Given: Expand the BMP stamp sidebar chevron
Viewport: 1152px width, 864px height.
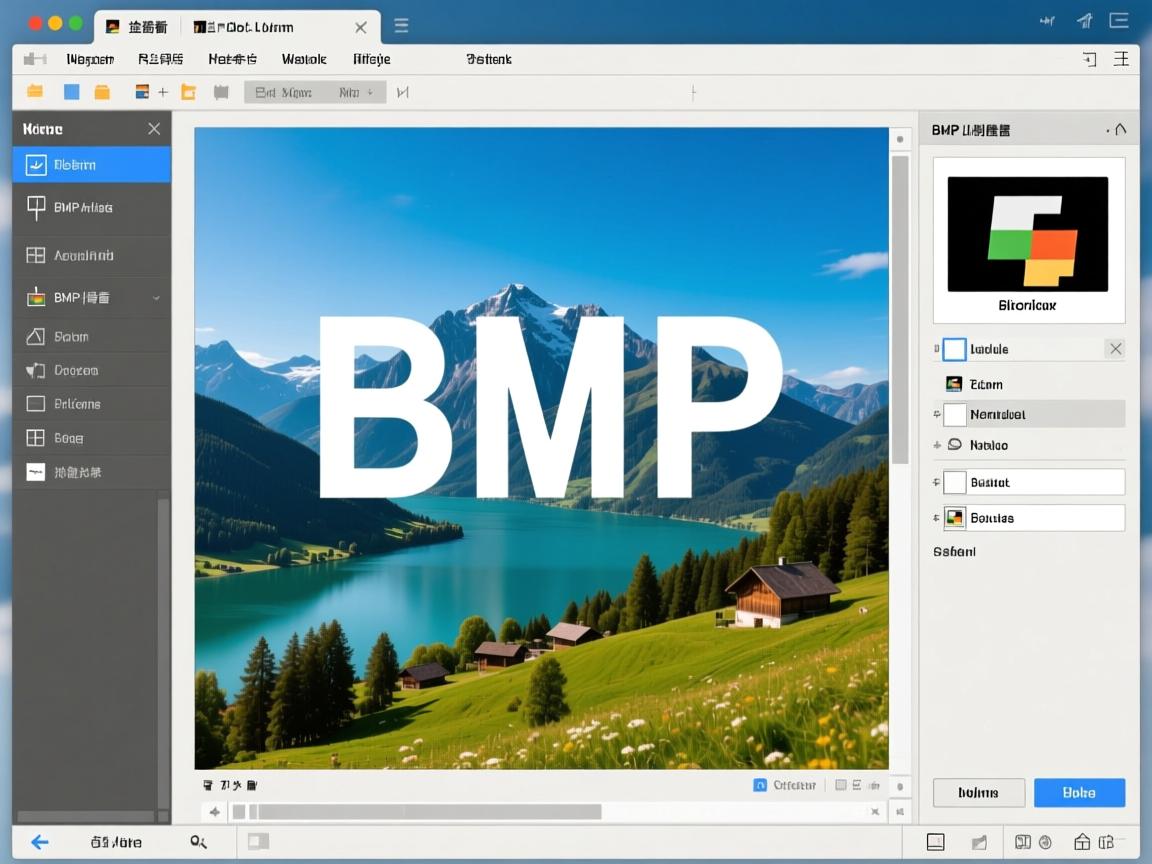Looking at the screenshot, I should [157, 297].
